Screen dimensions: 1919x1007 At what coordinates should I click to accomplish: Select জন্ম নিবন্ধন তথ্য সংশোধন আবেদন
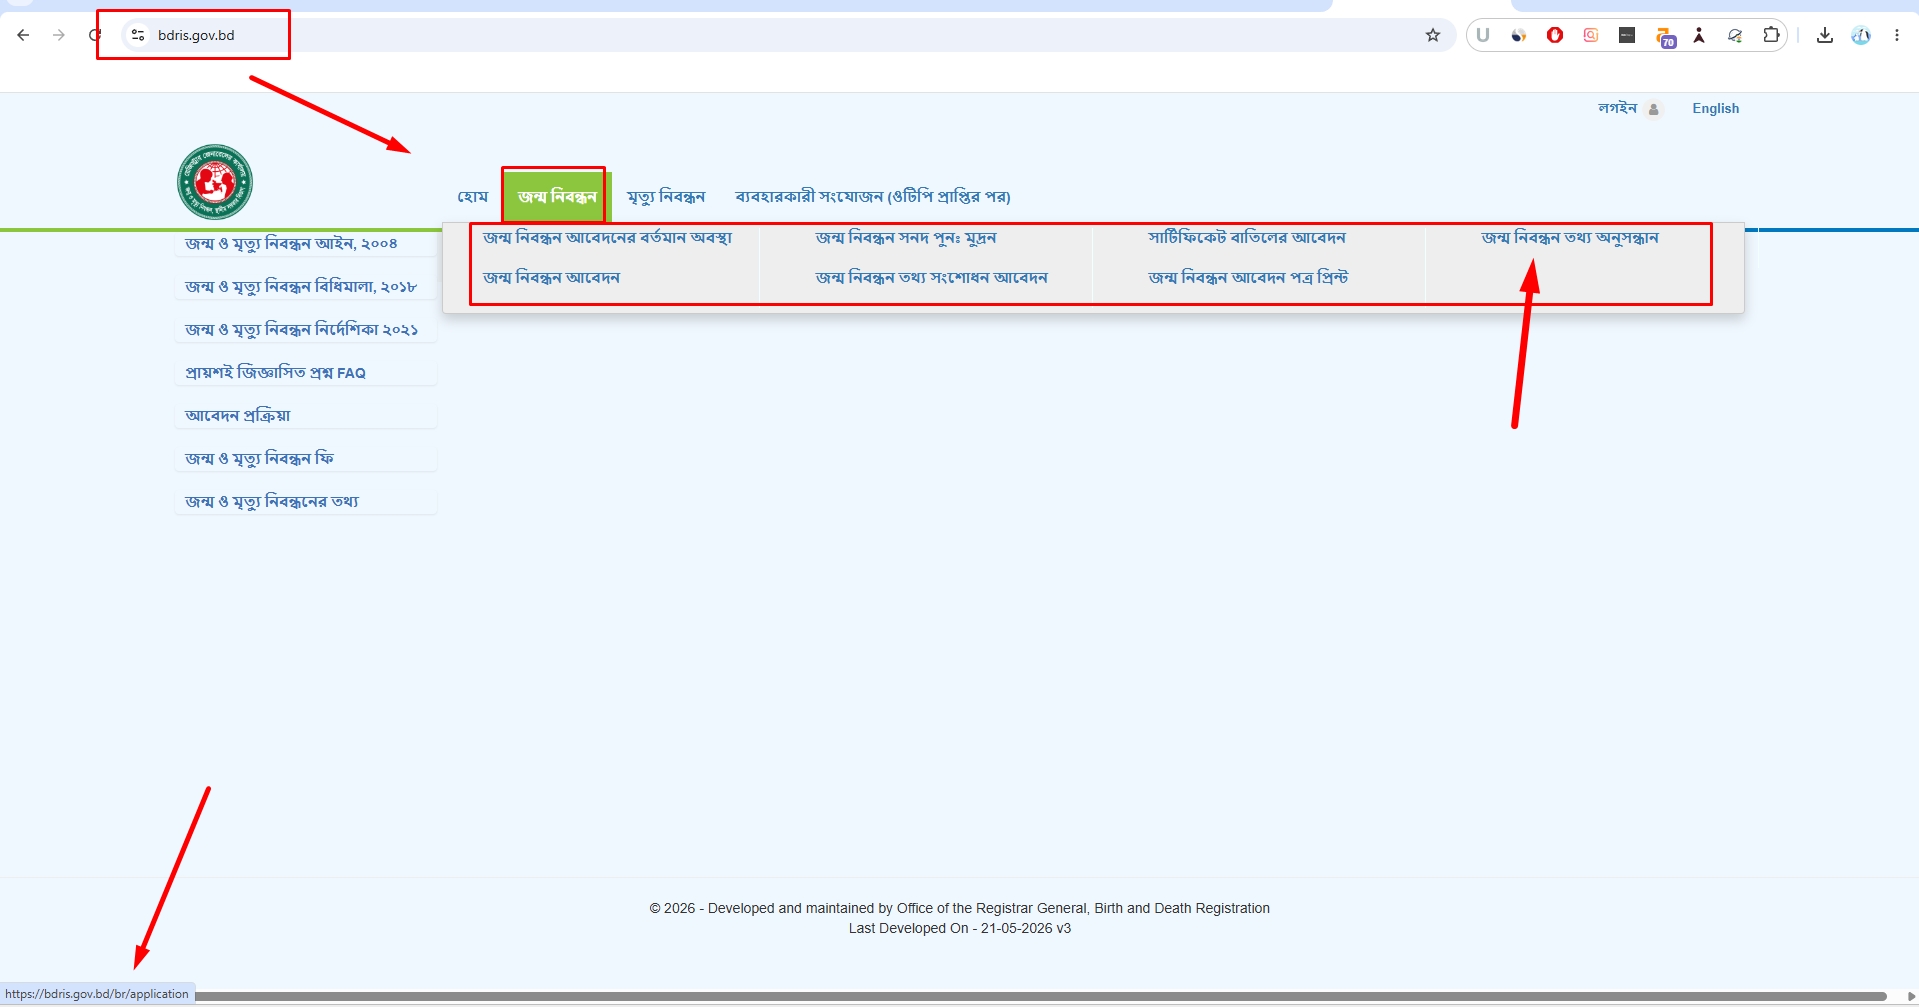[931, 277]
